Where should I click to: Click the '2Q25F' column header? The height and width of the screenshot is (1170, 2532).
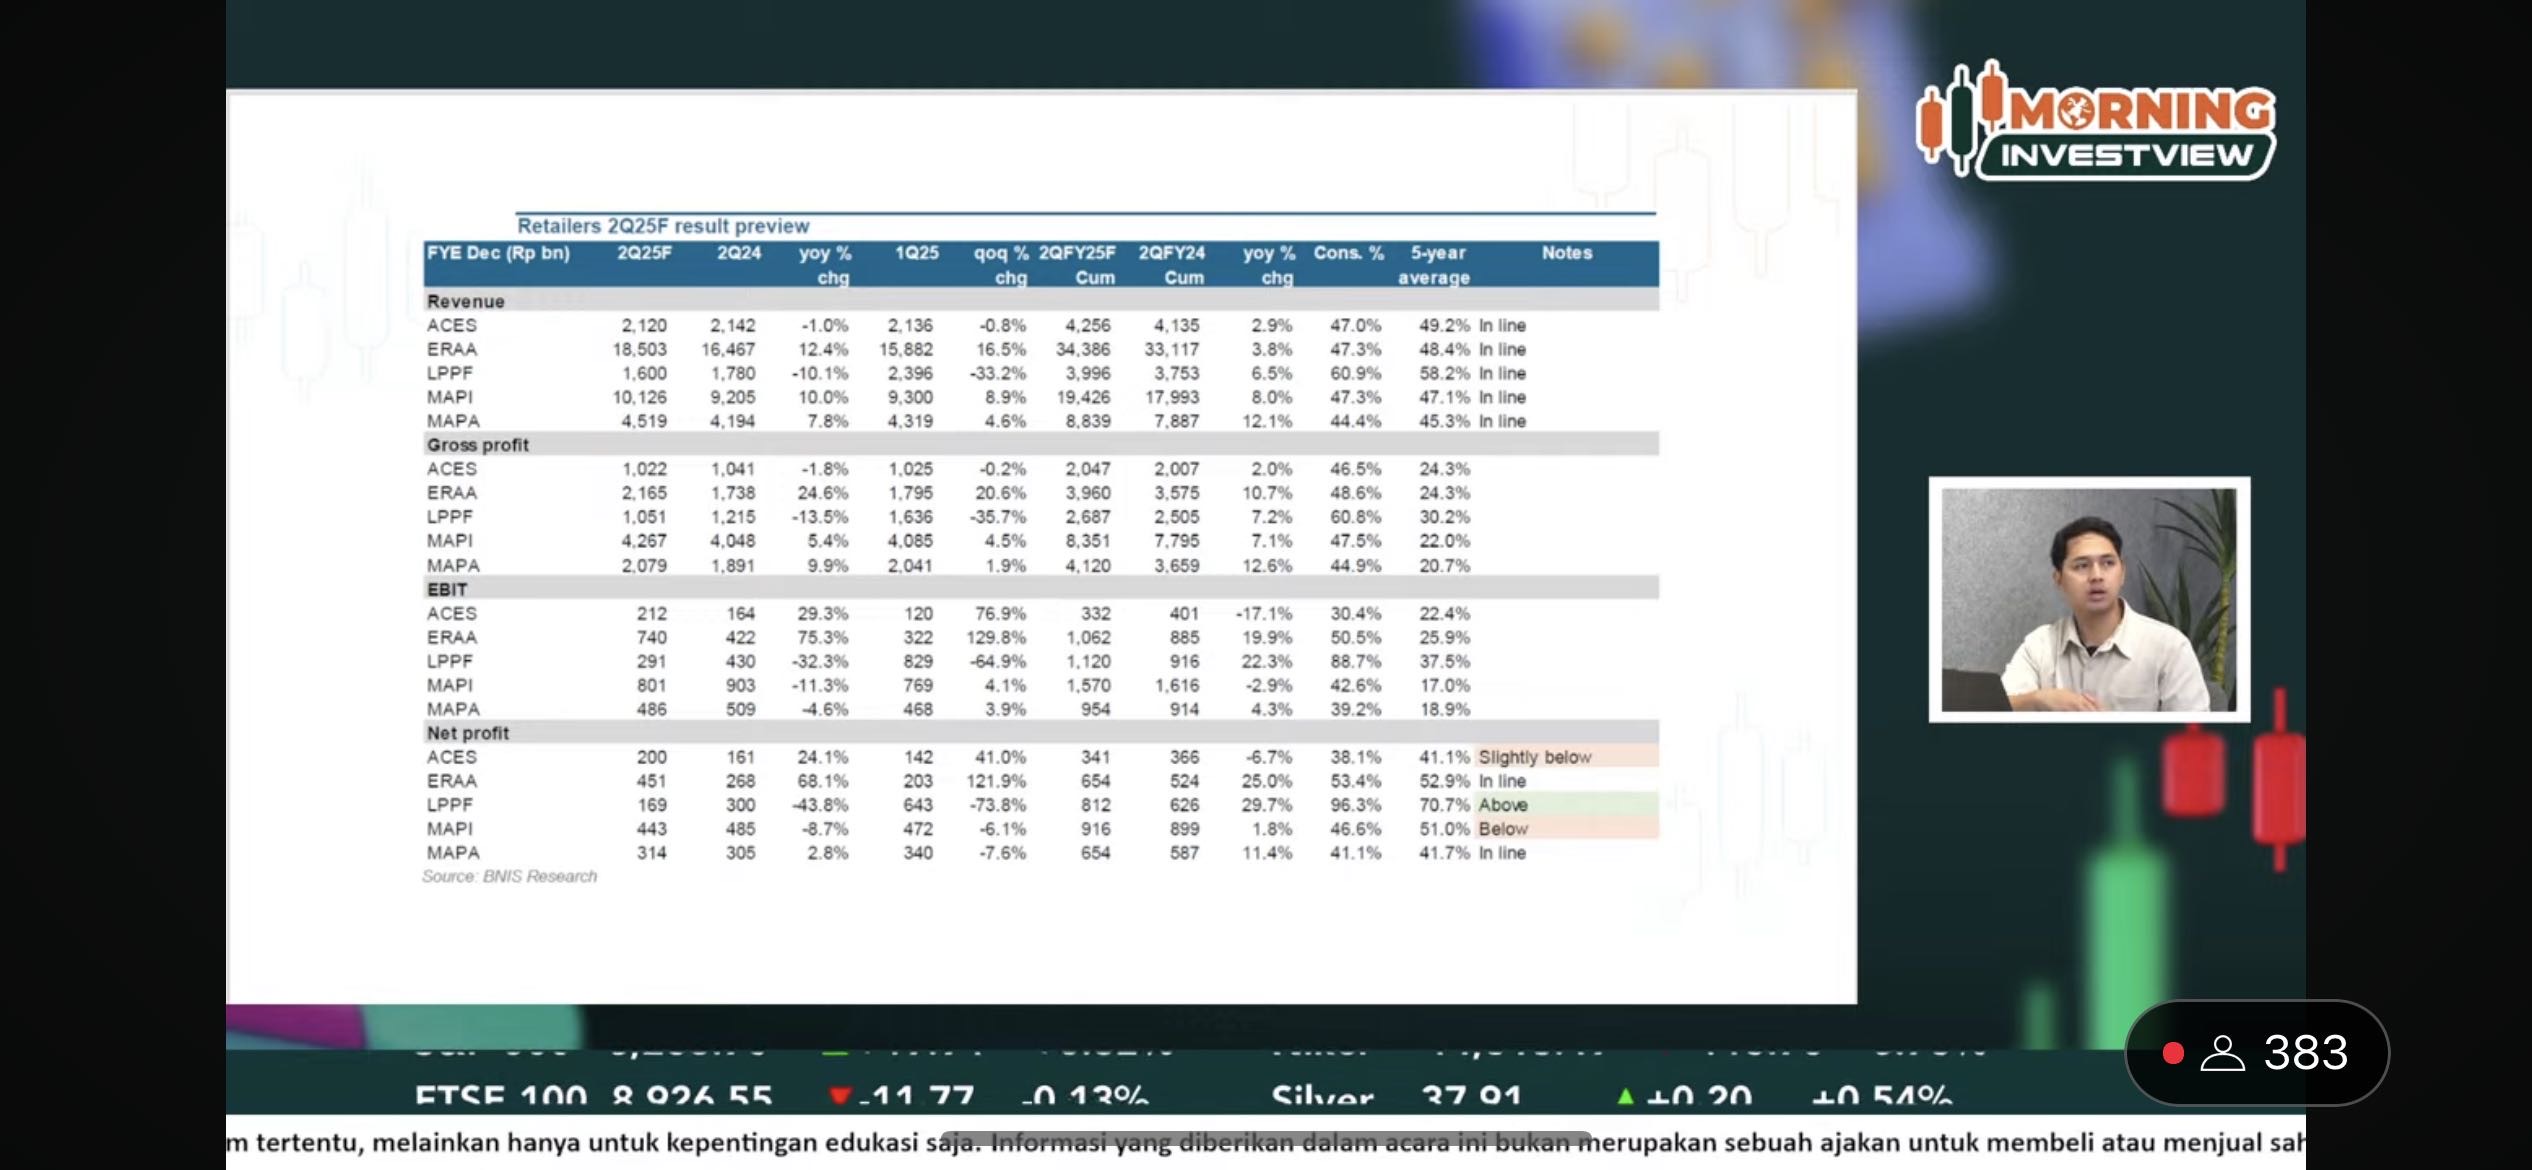(644, 253)
